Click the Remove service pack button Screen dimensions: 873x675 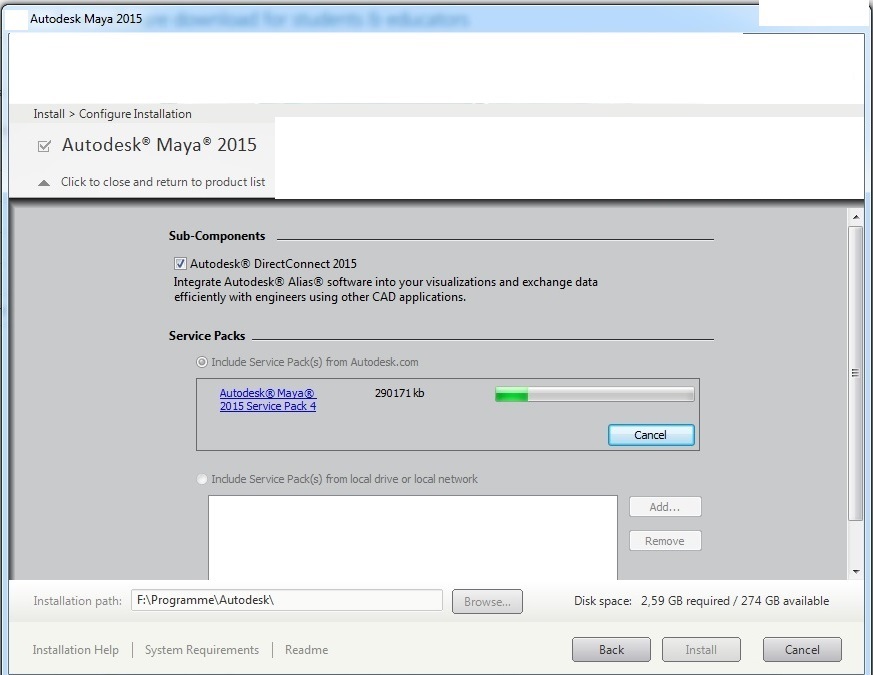[665, 541]
